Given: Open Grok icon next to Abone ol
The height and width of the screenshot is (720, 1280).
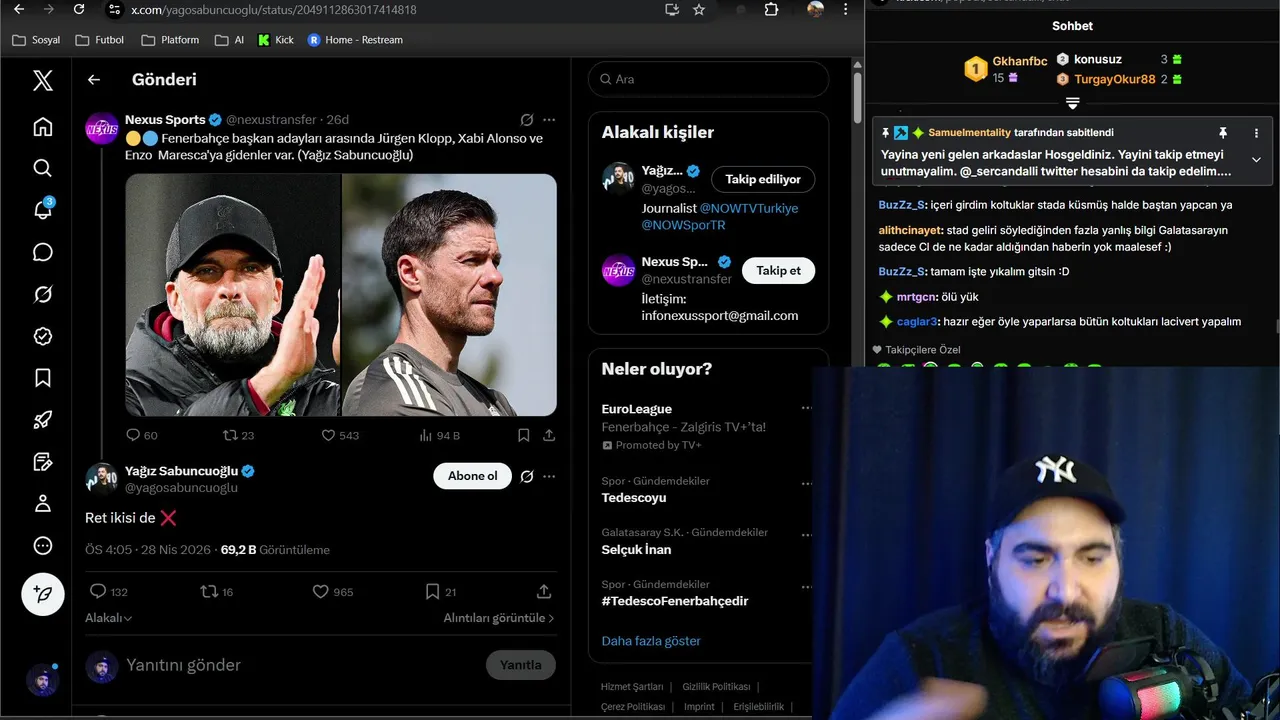Looking at the screenshot, I should point(527,476).
